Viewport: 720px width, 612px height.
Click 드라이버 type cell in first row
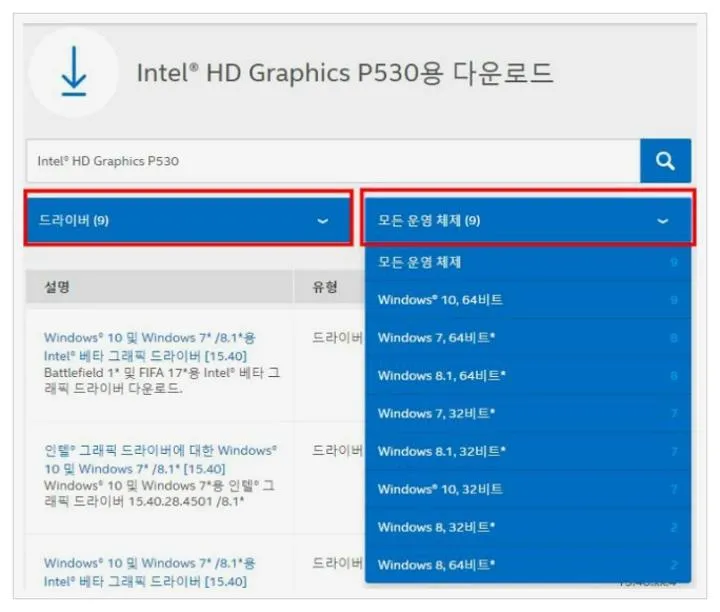tap(337, 338)
